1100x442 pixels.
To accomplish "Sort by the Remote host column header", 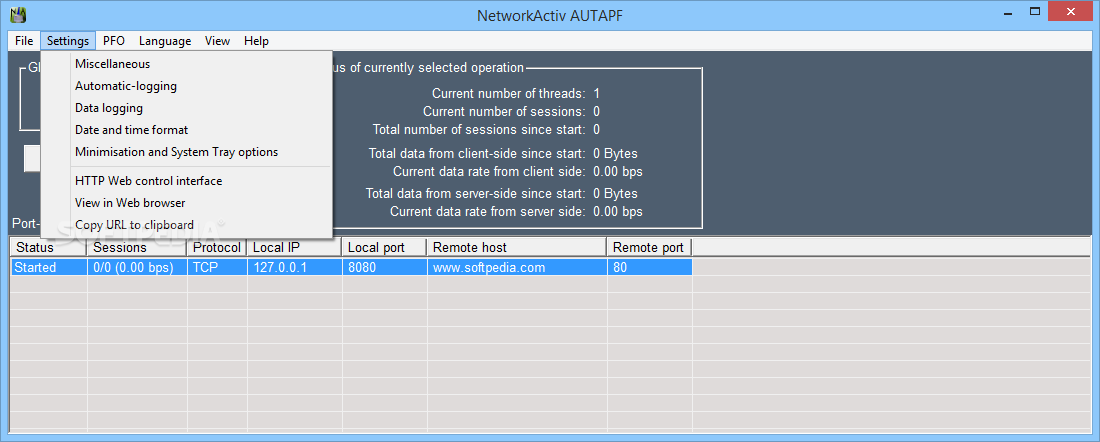I will (x=517, y=247).
